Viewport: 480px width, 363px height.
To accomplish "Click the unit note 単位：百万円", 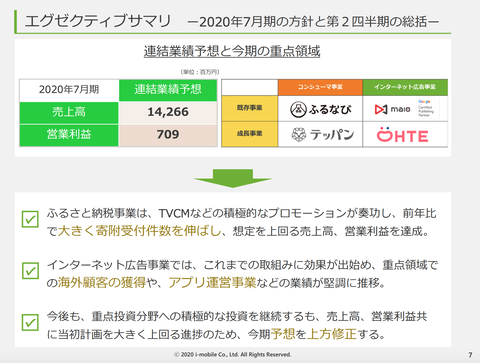I will pos(200,72).
